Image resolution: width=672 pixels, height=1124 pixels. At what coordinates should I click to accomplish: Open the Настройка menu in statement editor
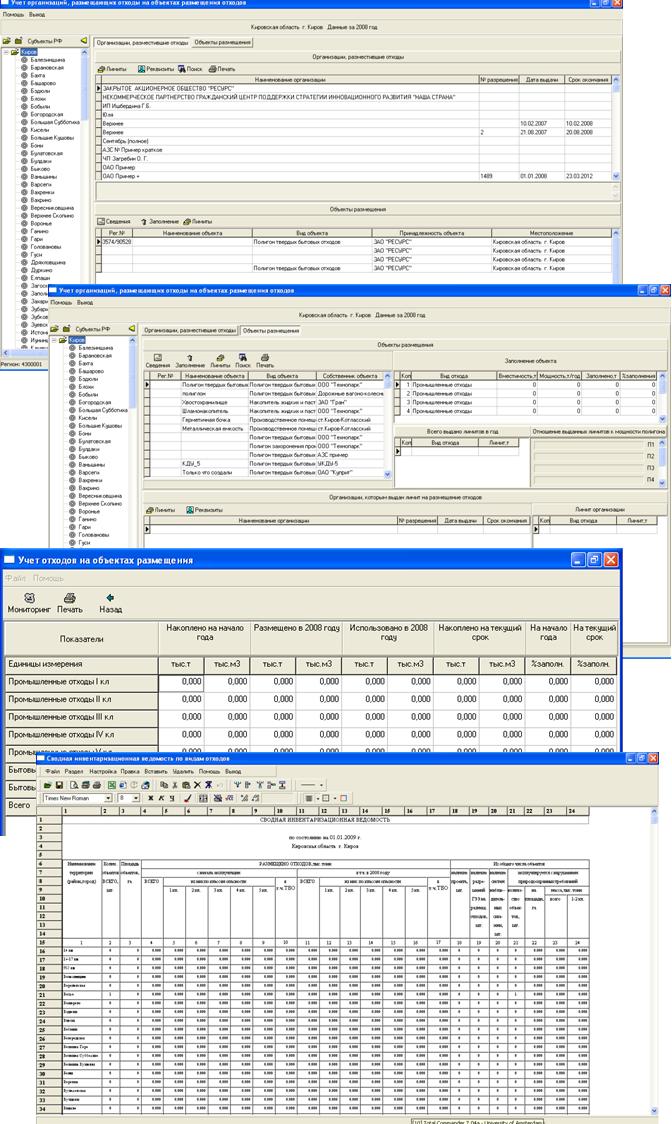click(x=103, y=772)
